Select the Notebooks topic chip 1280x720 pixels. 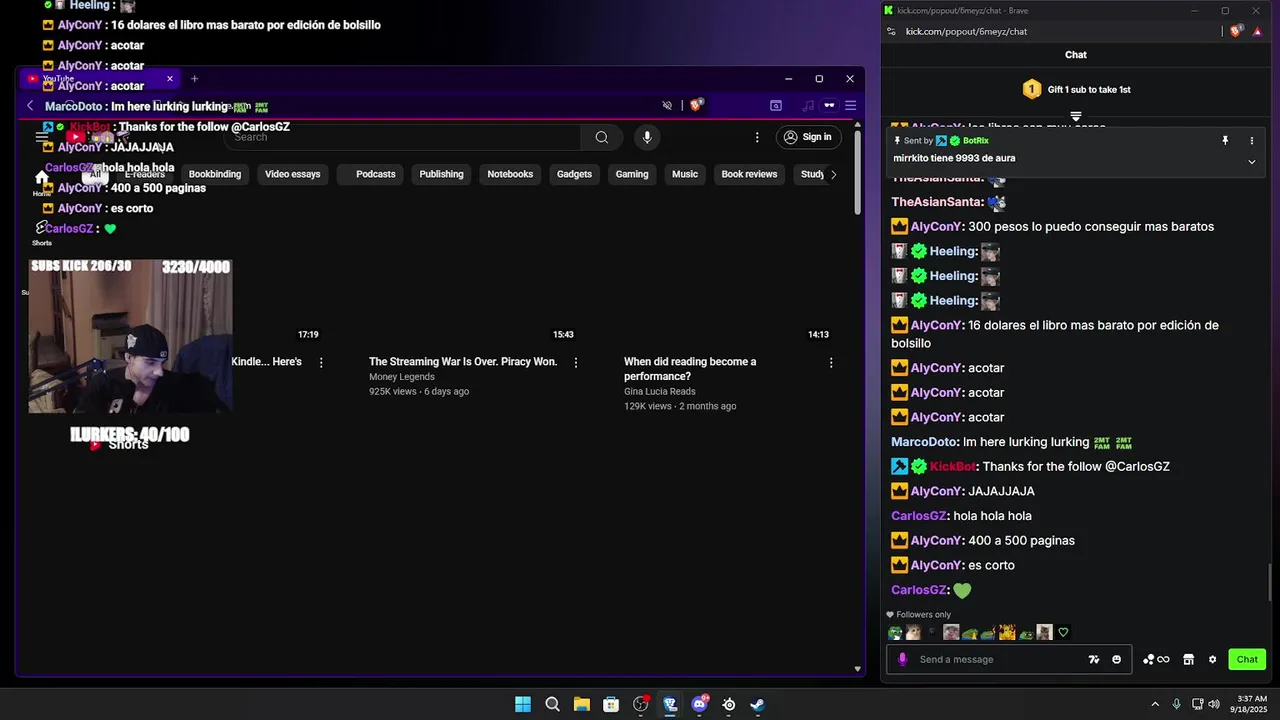click(x=510, y=174)
